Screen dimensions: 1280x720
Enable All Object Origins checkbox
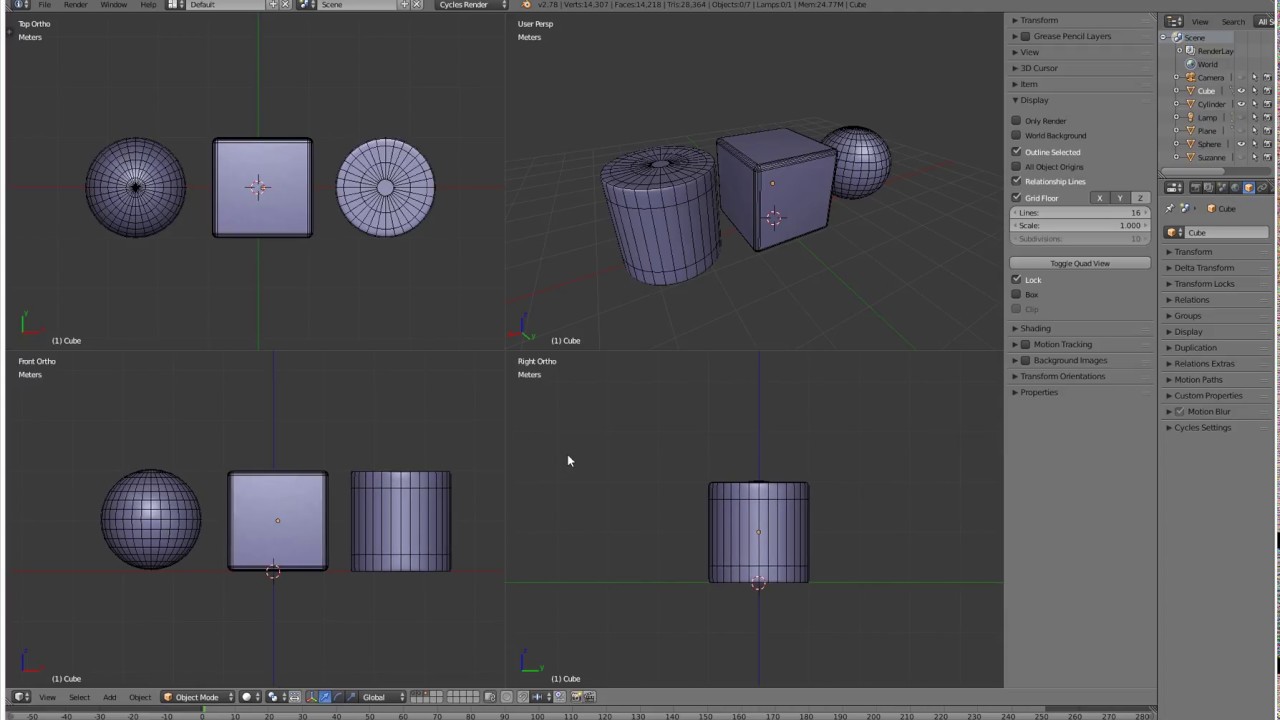1016,166
